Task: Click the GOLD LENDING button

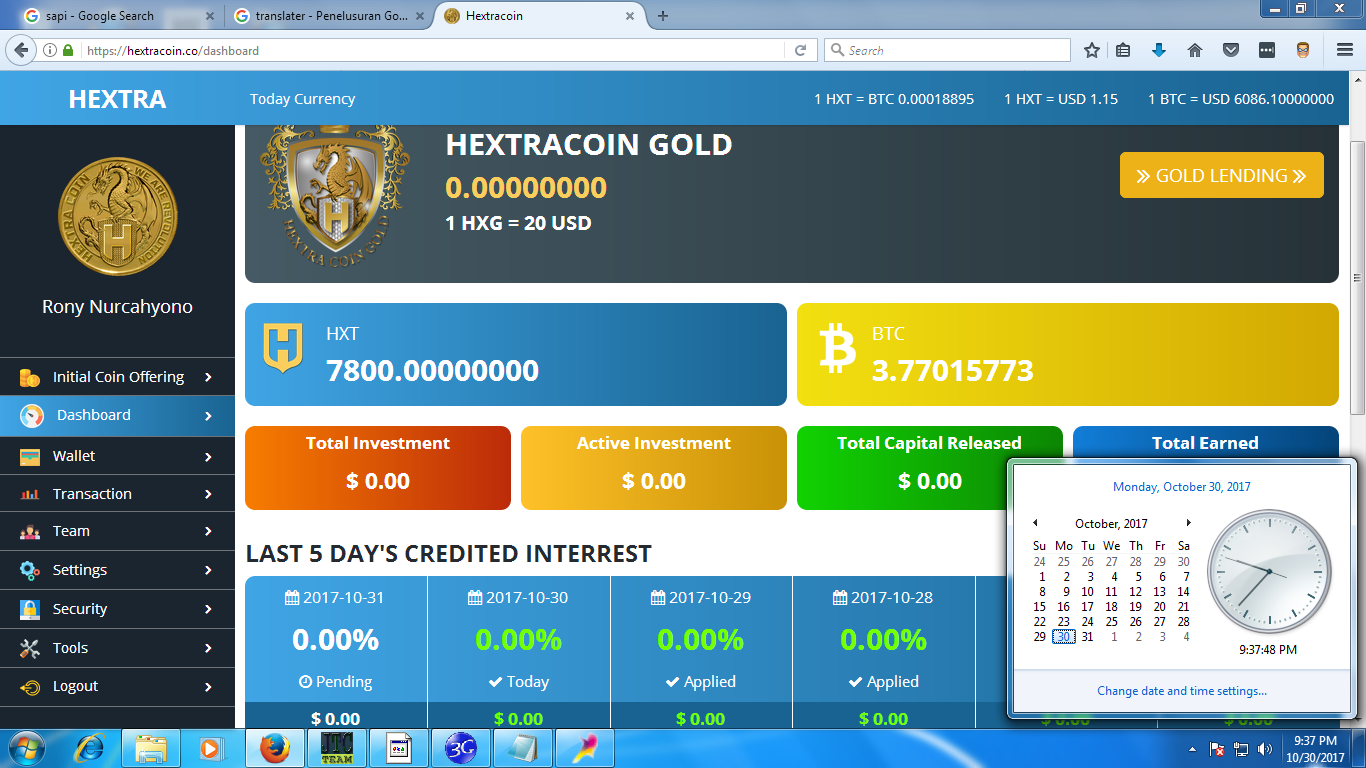Action: [1222, 175]
